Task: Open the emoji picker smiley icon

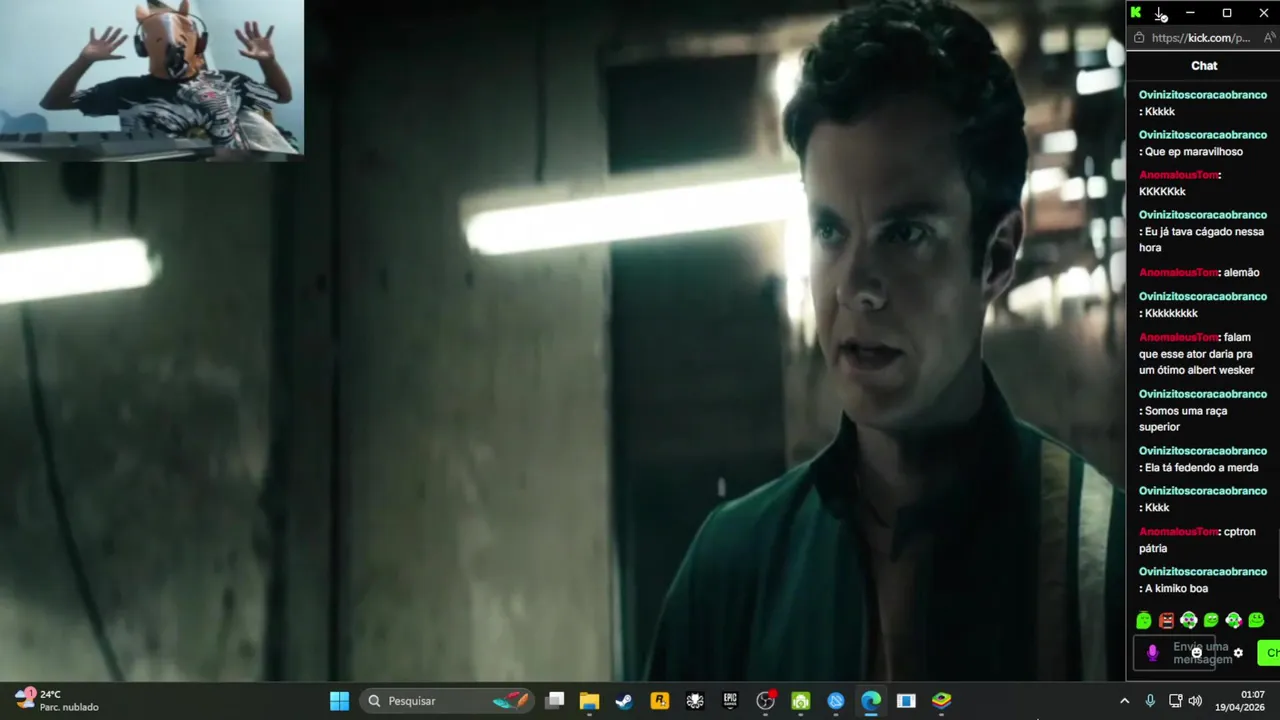Action: point(1196,653)
